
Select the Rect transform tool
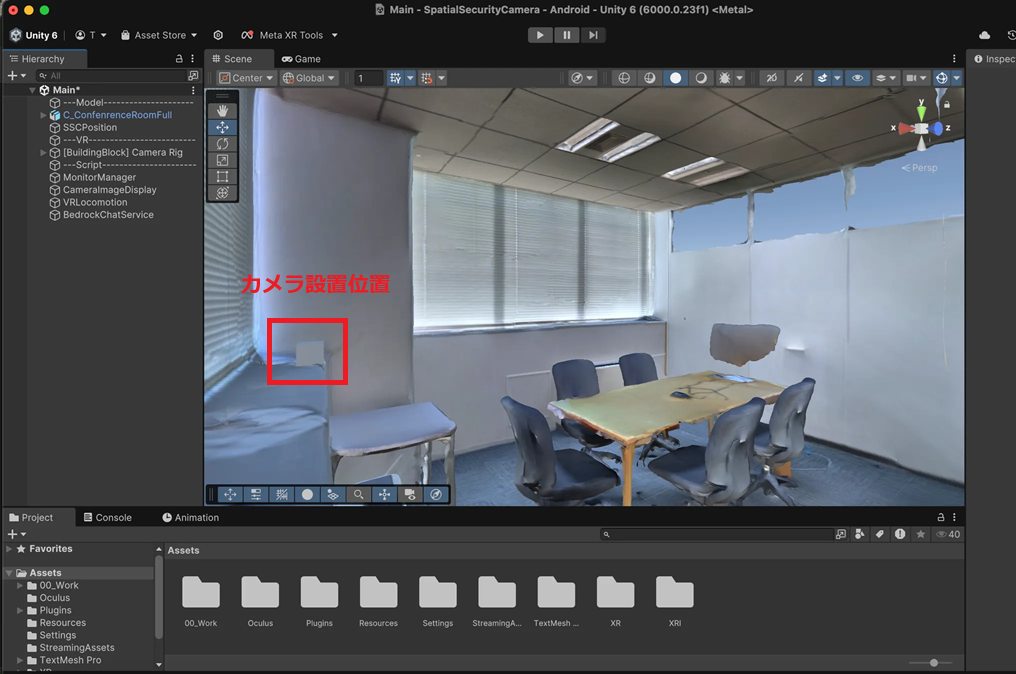point(222,177)
